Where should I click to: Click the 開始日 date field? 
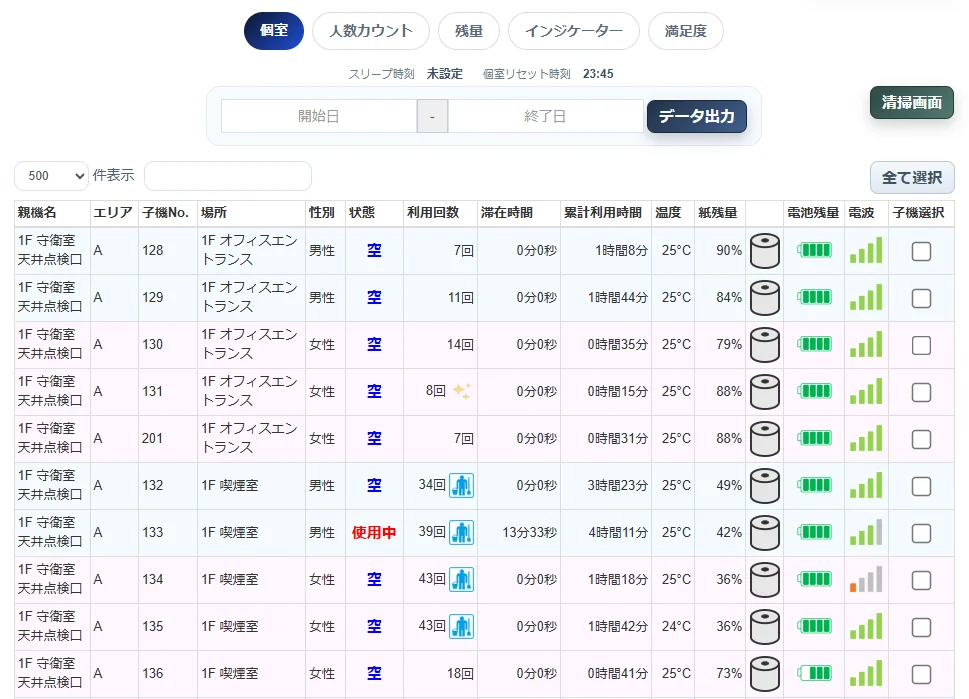(x=319, y=116)
